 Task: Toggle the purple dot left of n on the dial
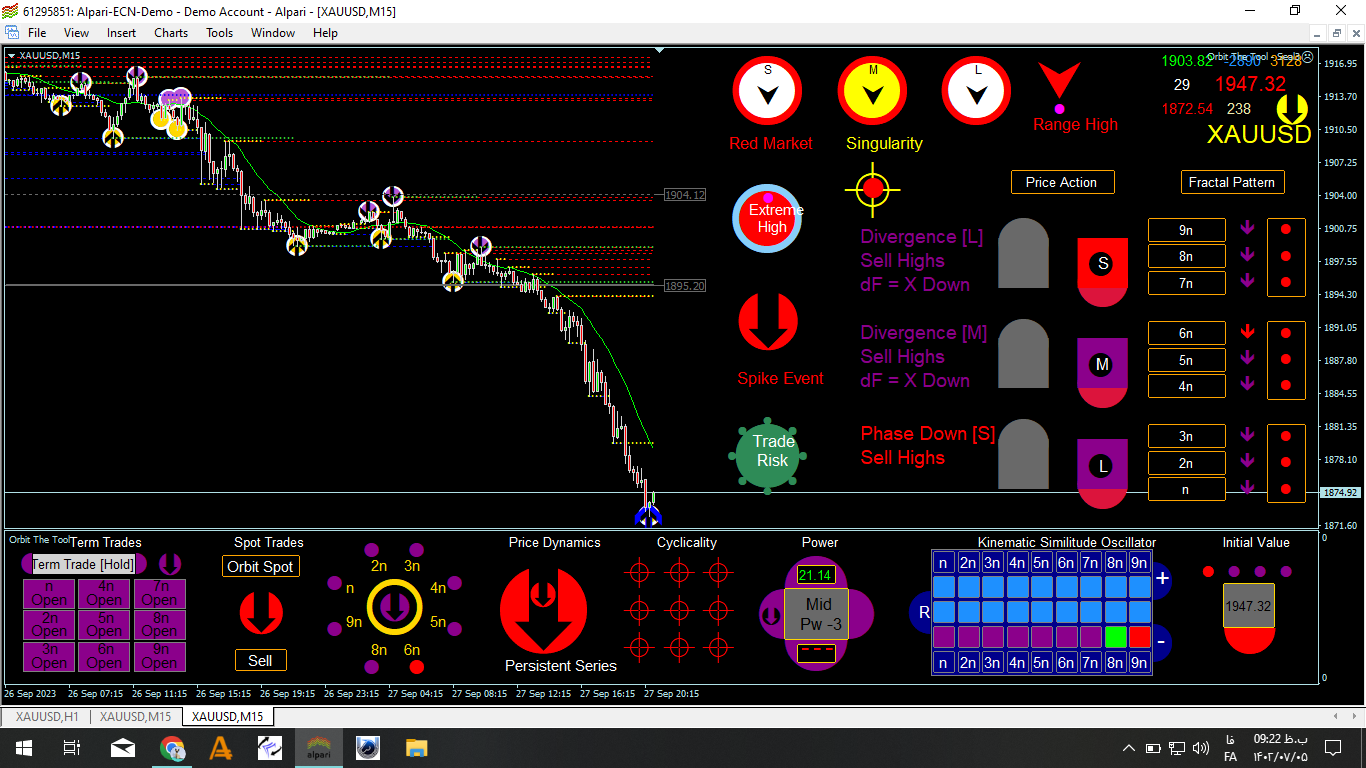[x=334, y=583]
